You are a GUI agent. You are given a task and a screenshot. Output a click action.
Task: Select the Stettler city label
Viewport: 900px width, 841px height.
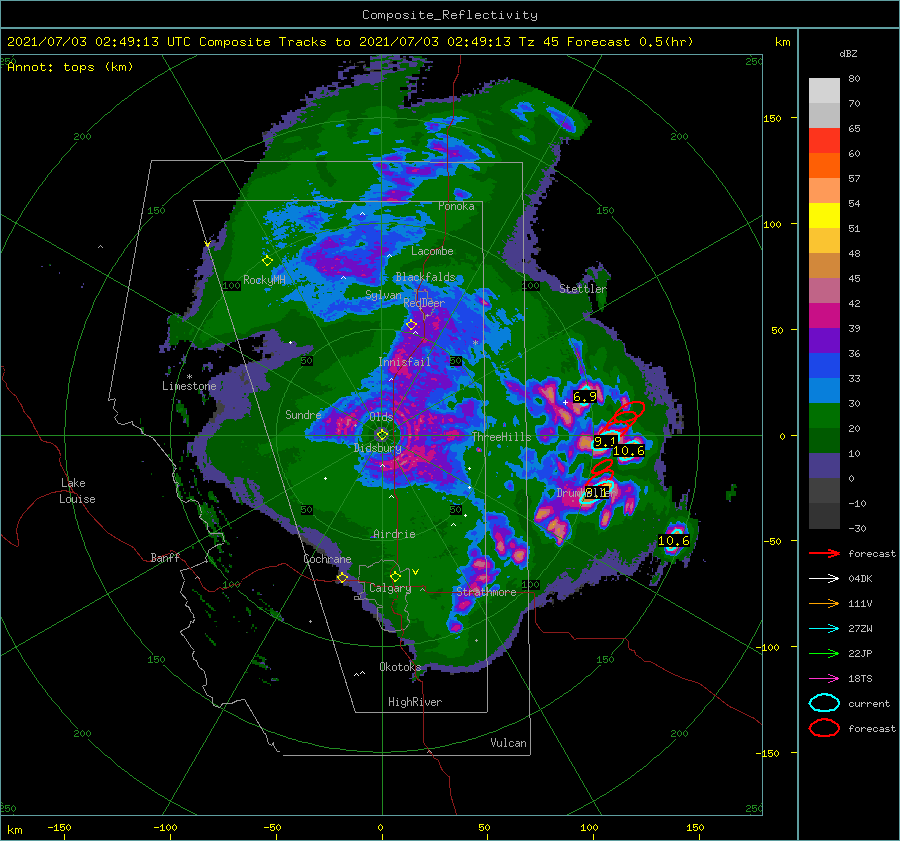coord(583,289)
